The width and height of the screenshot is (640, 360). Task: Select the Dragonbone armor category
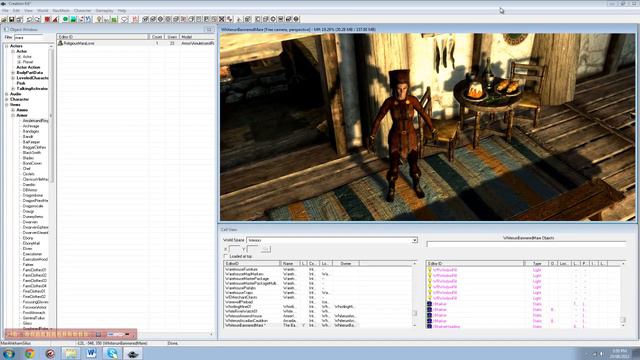pos(33,195)
